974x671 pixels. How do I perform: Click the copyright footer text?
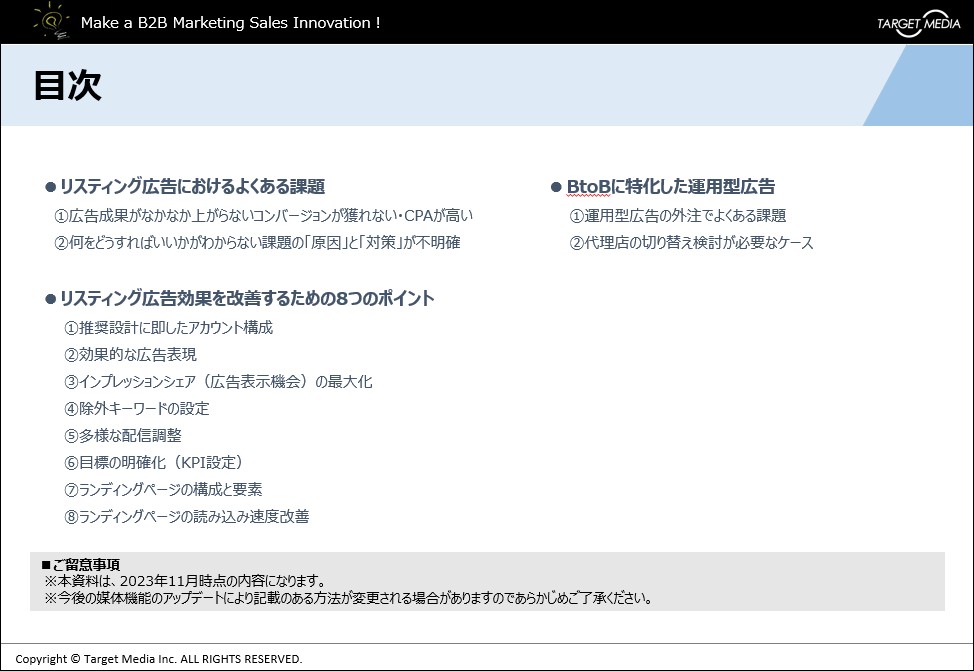(x=158, y=659)
